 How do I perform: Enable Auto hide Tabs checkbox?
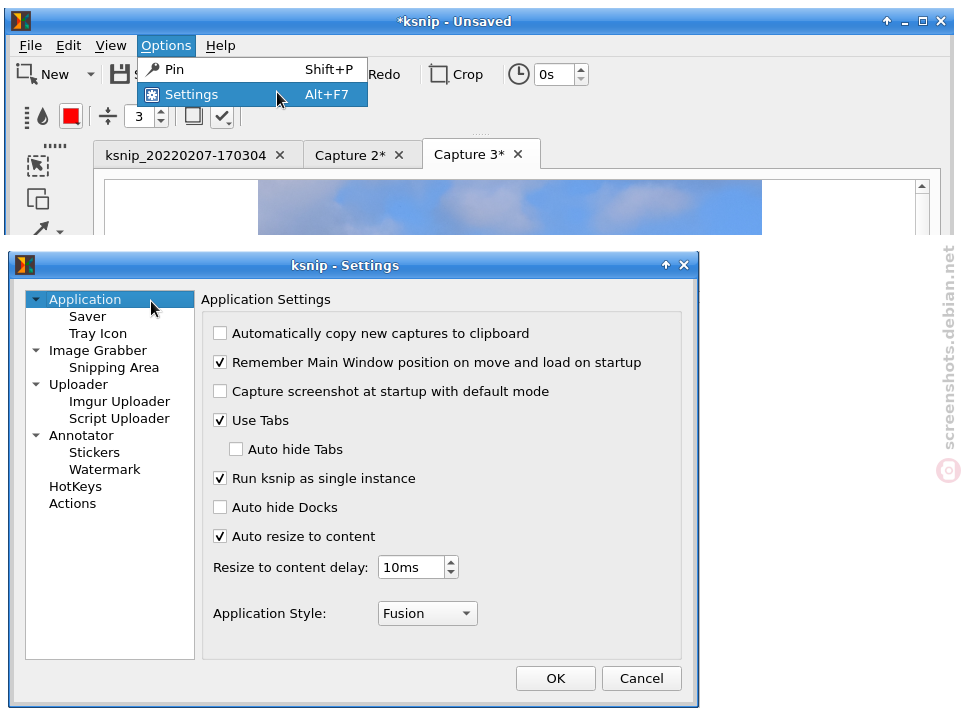pos(236,449)
